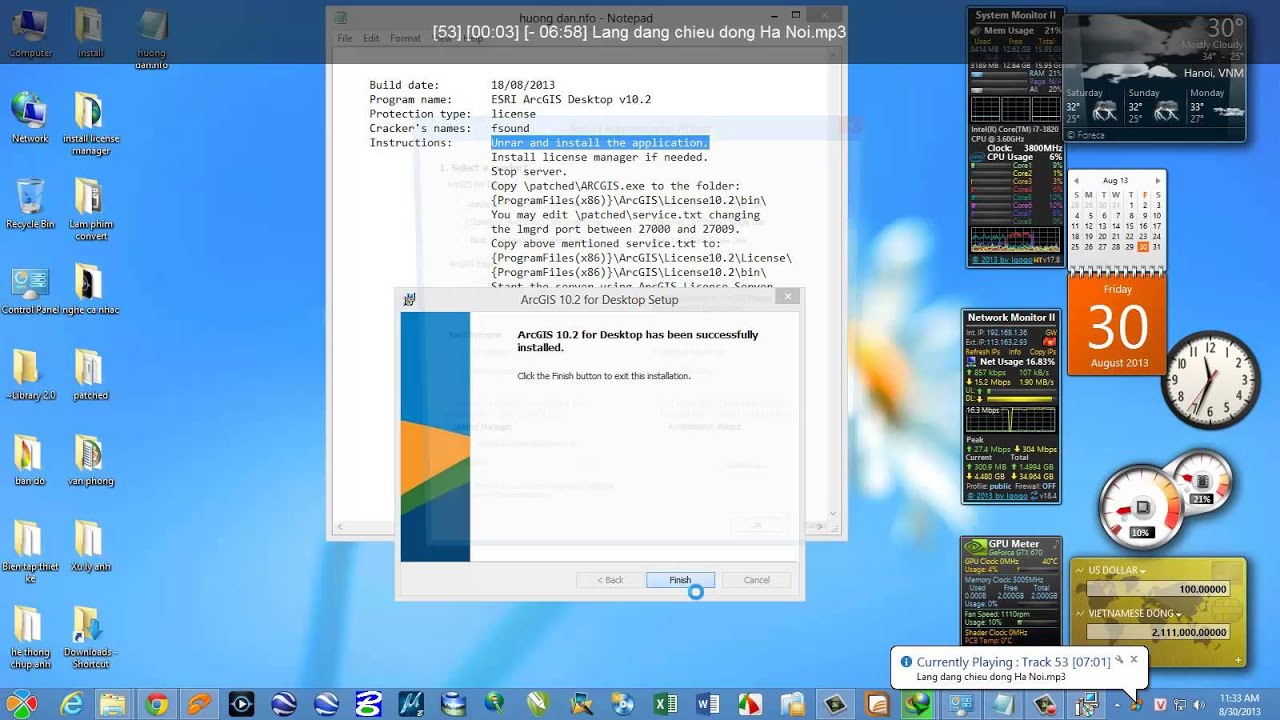Select the Control Panel desktop icon
The width and height of the screenshot is (1280, 720).
click(x=30, y=290)
